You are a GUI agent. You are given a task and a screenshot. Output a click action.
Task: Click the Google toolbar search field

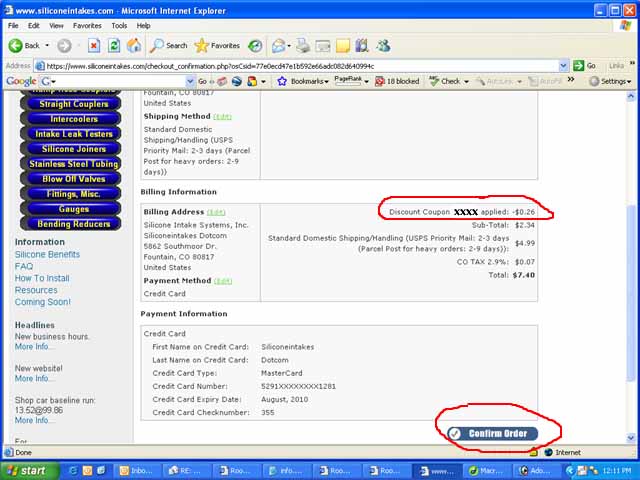pos(116,81)
